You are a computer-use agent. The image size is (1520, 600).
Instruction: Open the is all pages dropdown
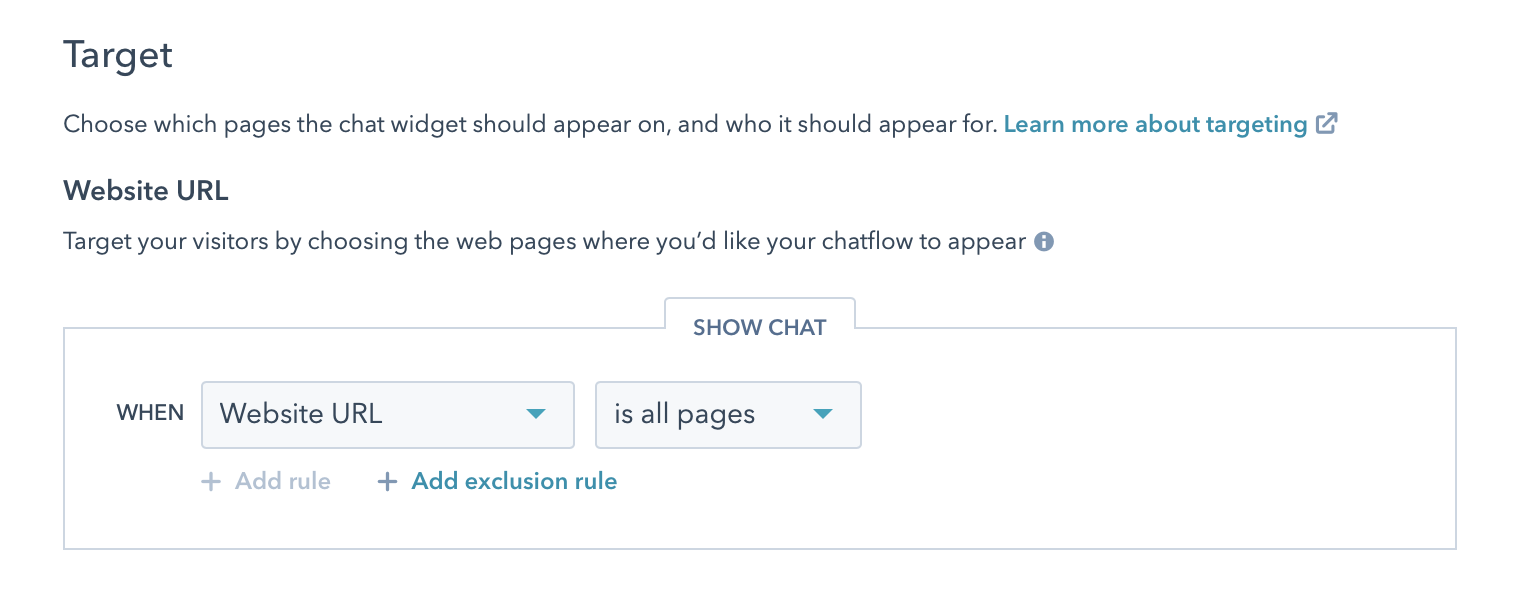click(x=728, y=414)
